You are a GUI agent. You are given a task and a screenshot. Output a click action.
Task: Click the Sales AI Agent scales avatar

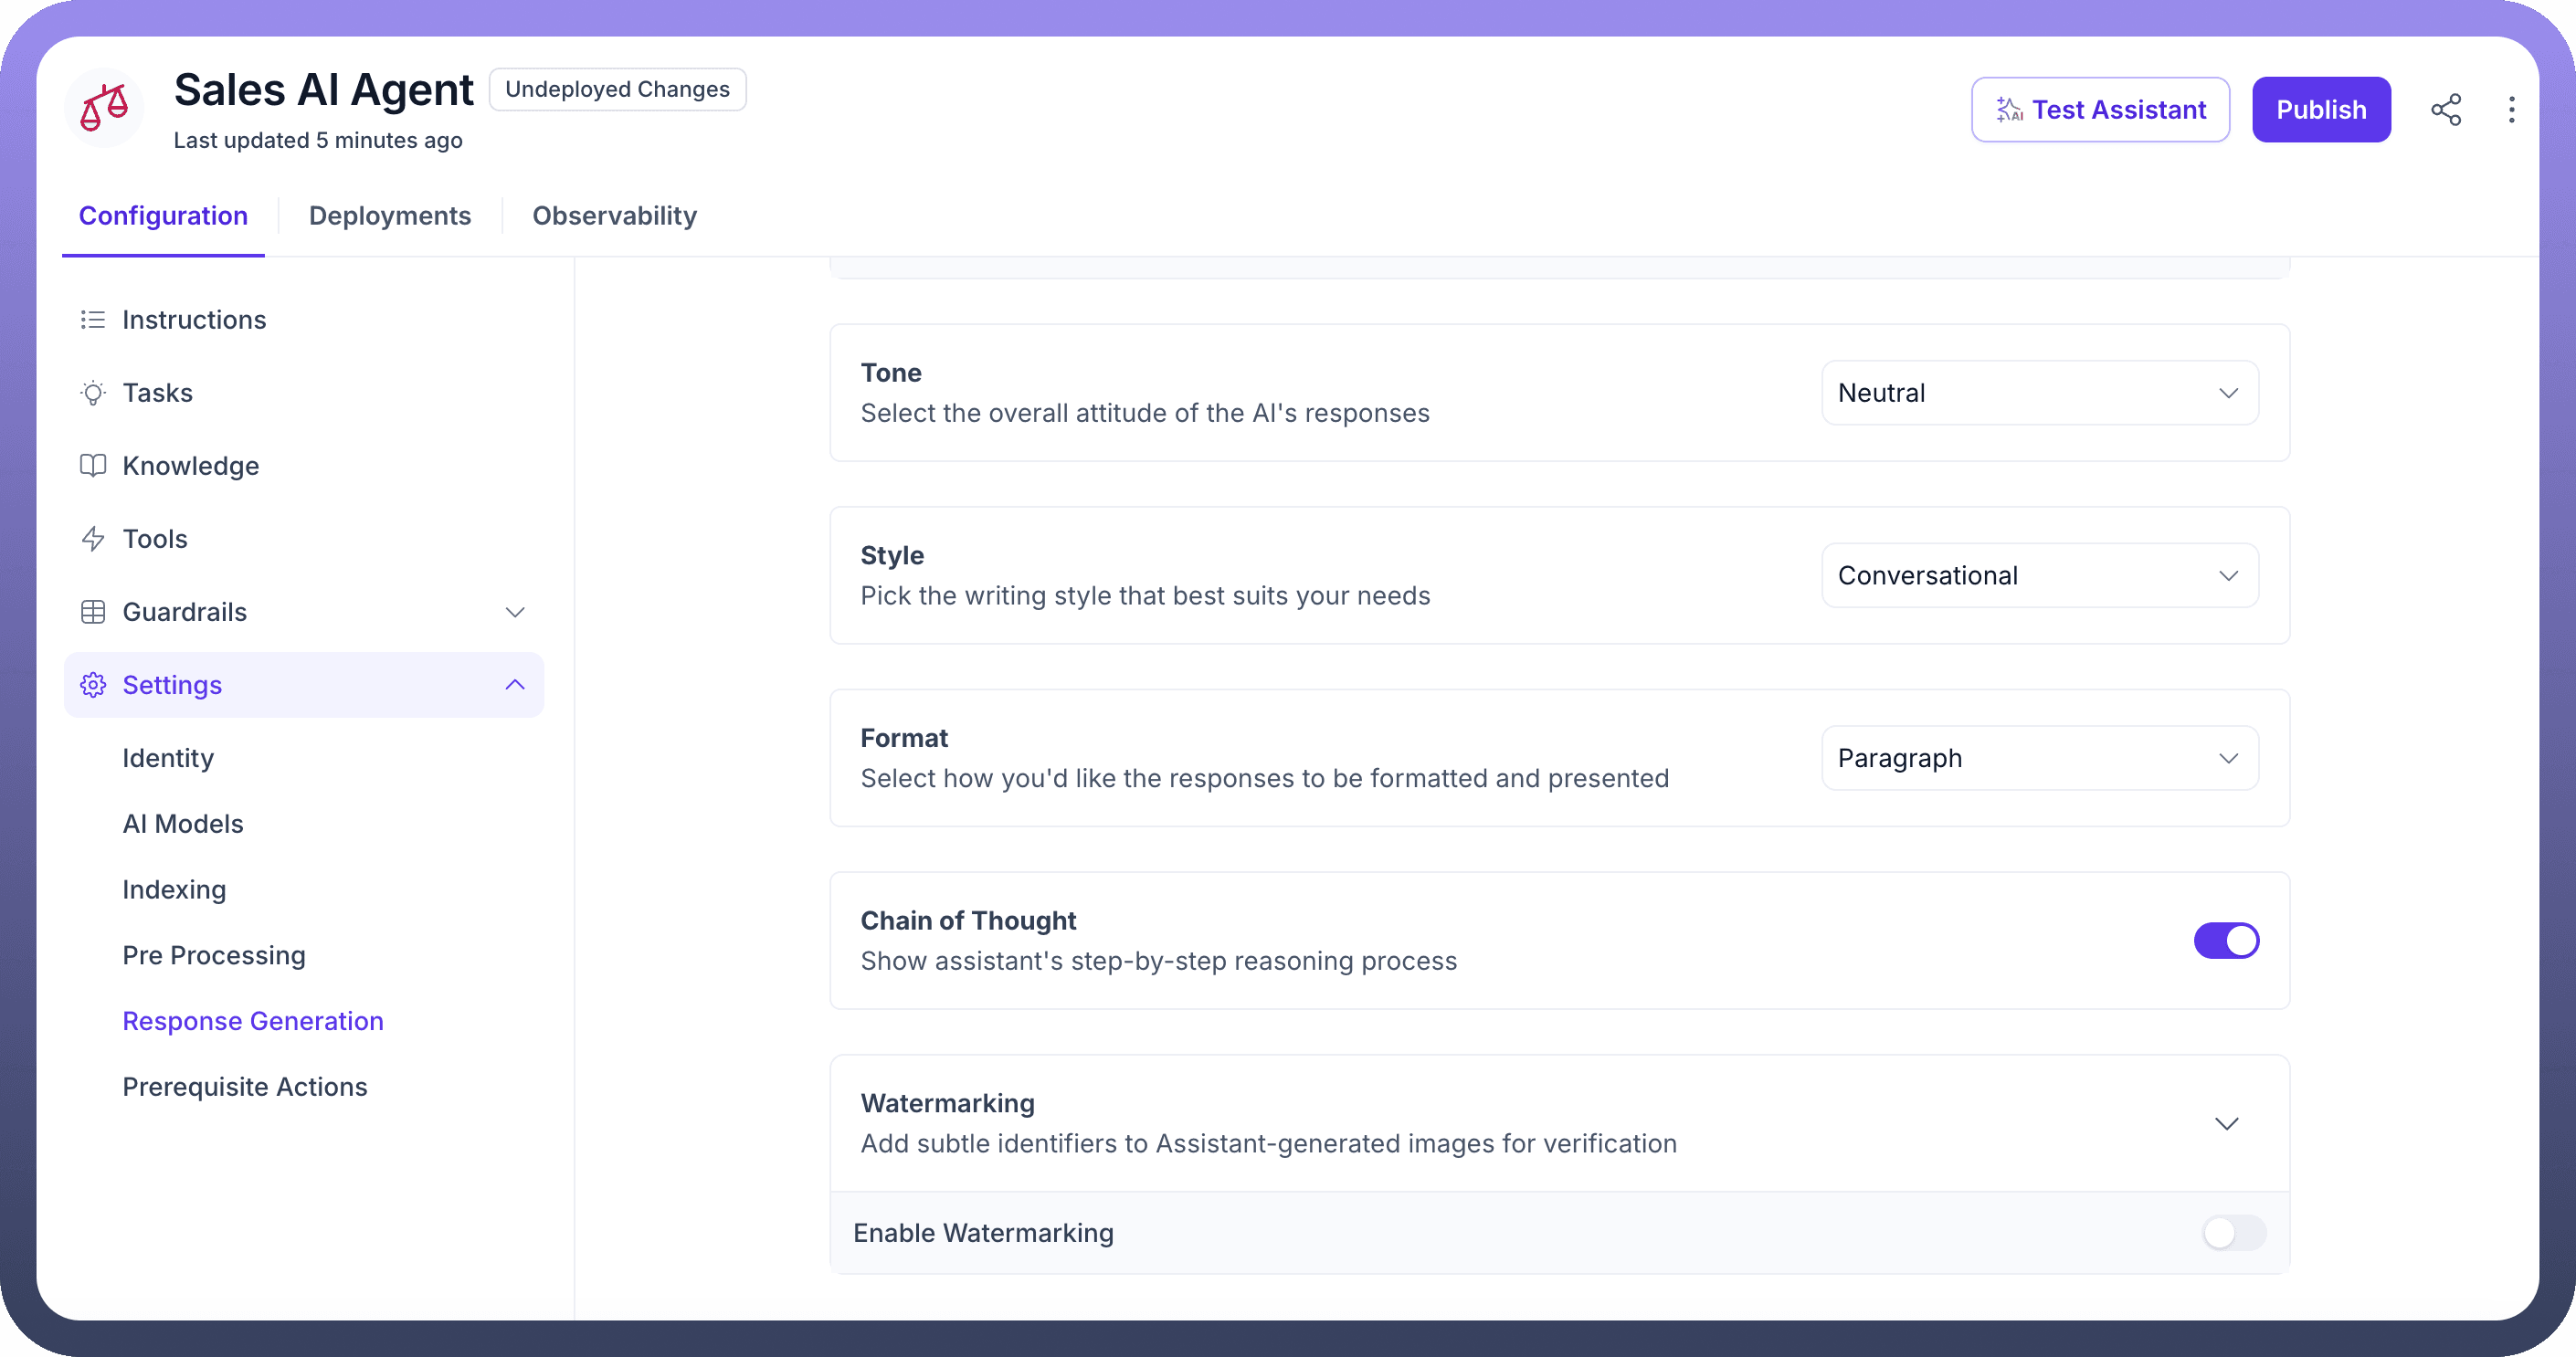click(x=104, y=108)
